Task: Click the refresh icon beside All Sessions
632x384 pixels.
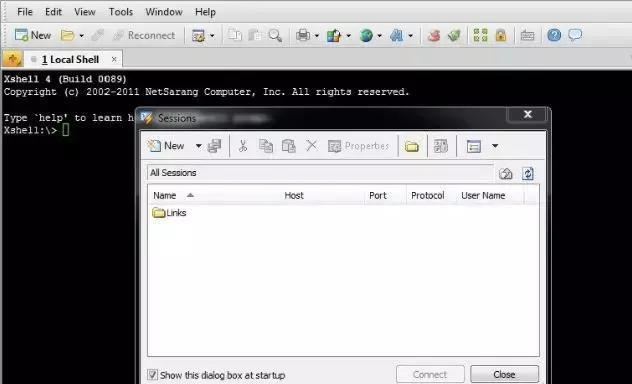Action: [528, 174]
